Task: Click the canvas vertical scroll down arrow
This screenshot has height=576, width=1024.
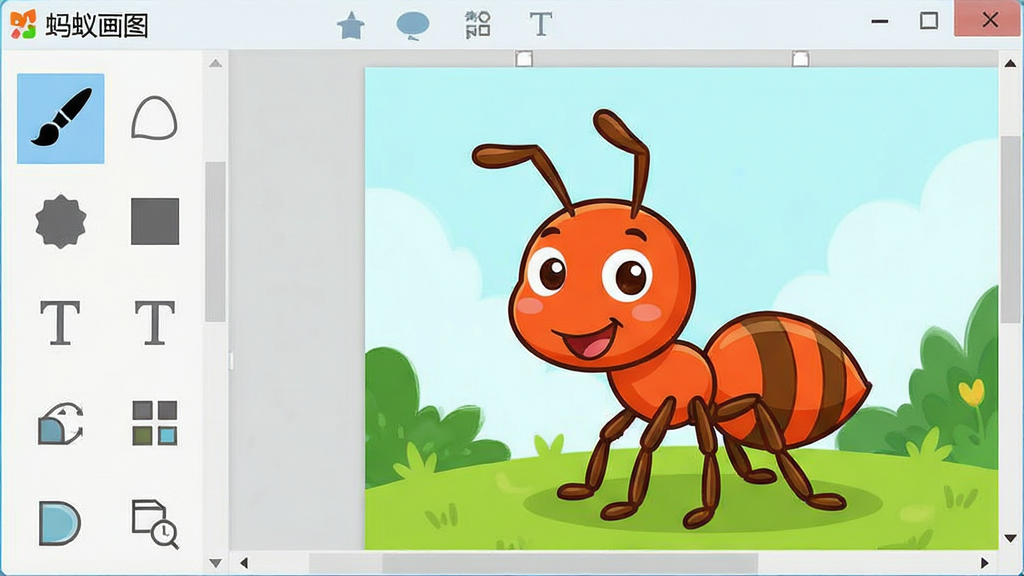Action: [1010, 539]
